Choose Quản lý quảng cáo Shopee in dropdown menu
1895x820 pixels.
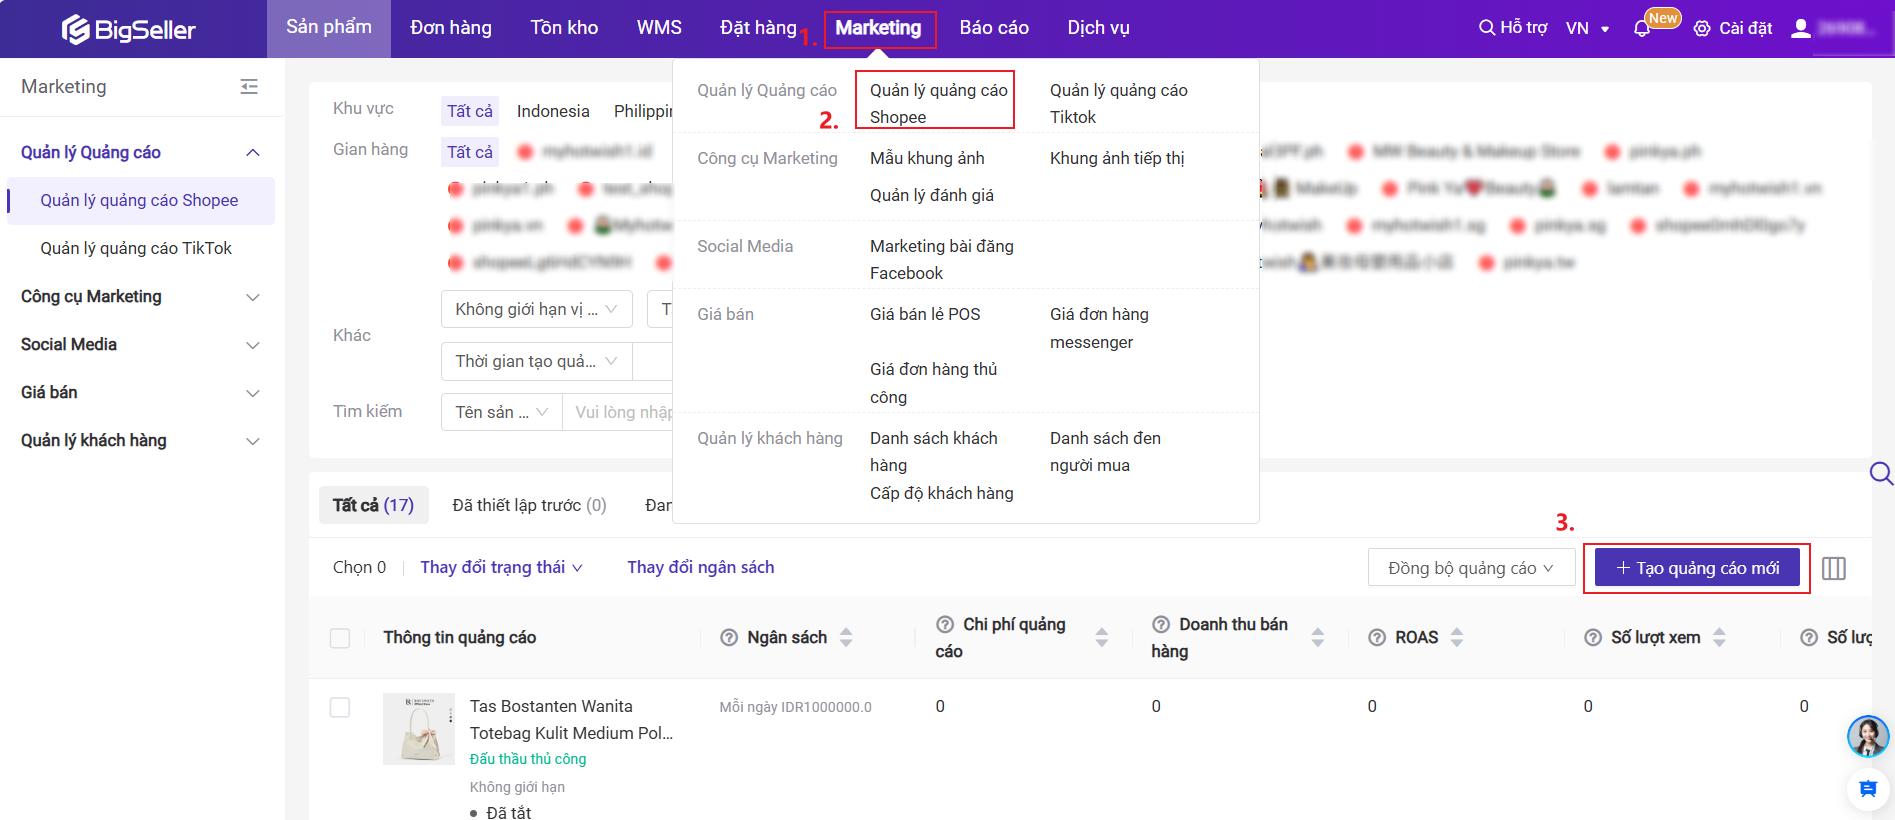point(938,103)
